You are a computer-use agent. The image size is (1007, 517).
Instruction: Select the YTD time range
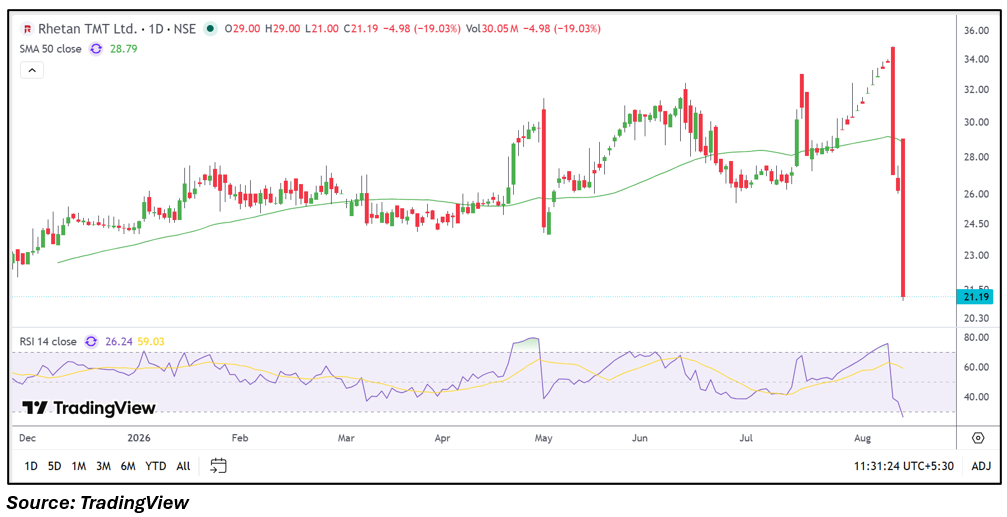click(x=155, y=466)
